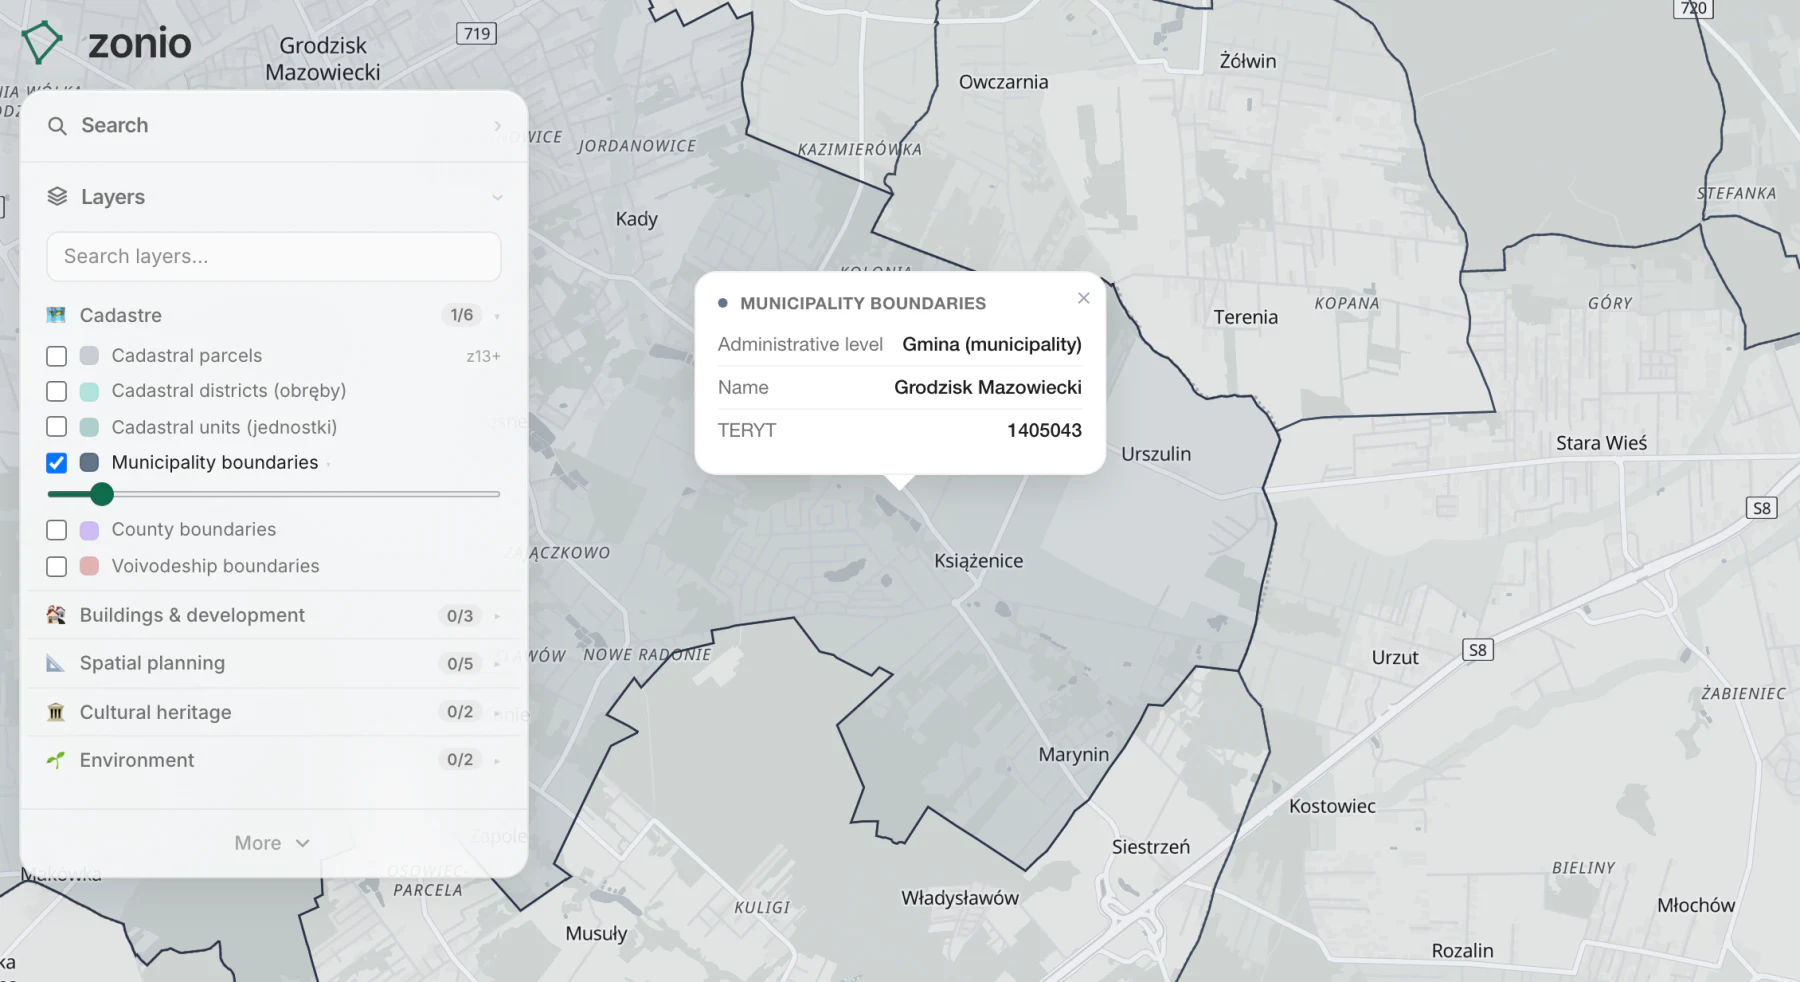Click the Grodzisk Mazowiecki name value
Viewport: 1800px width, 982px height.
point(988,387)
